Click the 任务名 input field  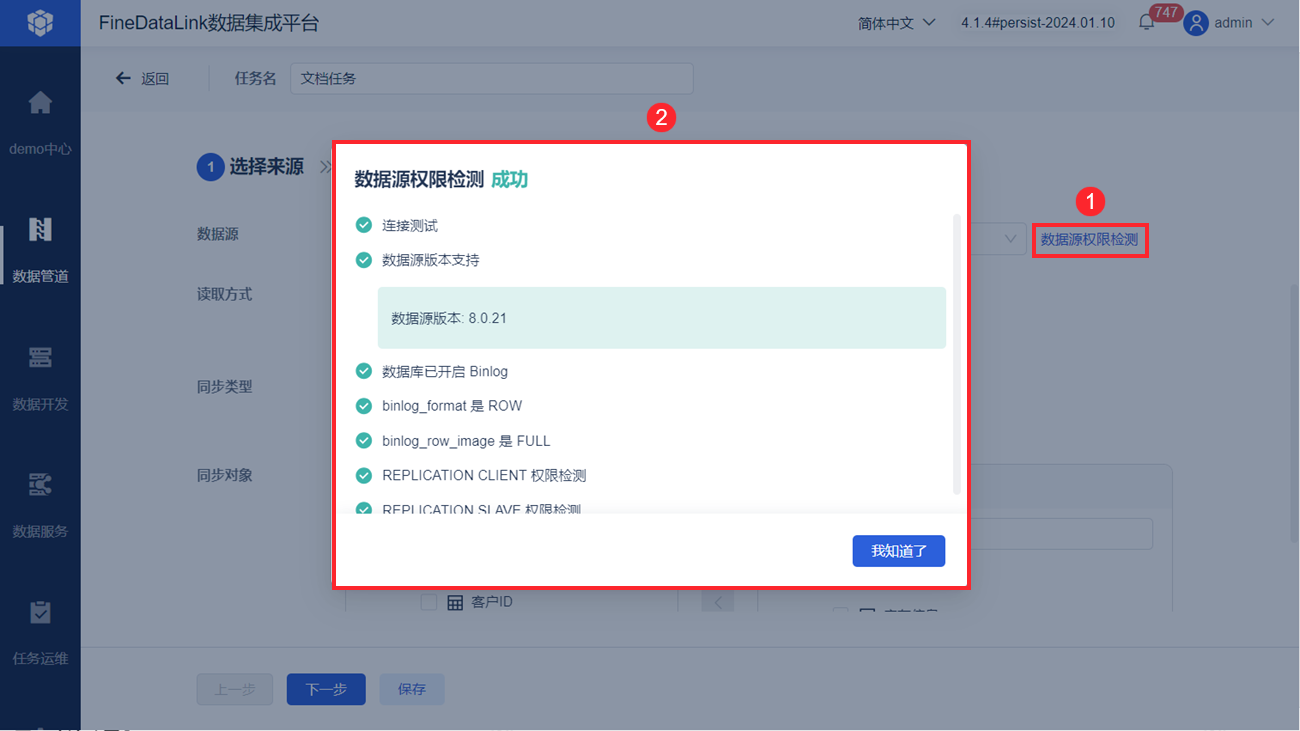(x=491, y=78)
